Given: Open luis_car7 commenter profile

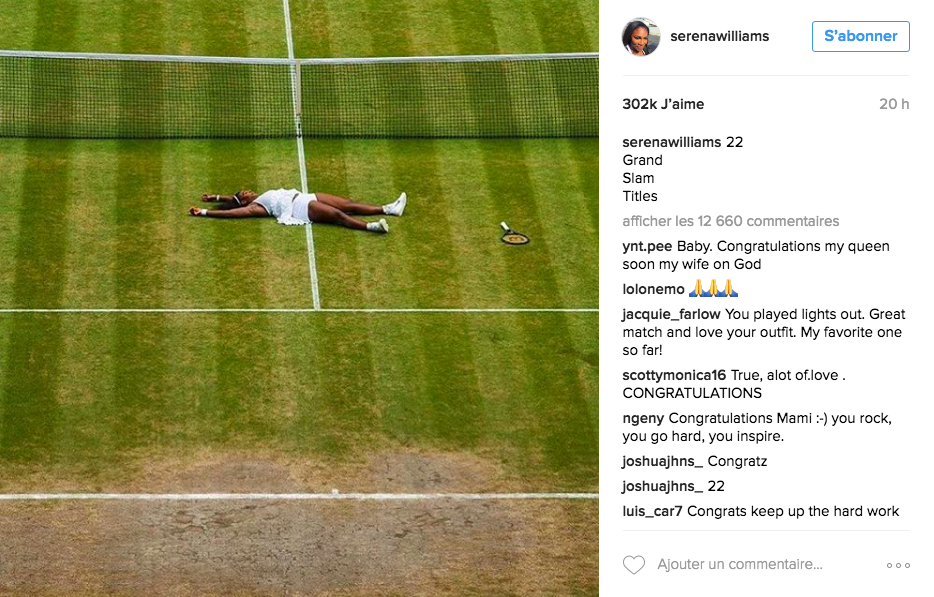Looking at the screenshot, I should tap(652, 511).
